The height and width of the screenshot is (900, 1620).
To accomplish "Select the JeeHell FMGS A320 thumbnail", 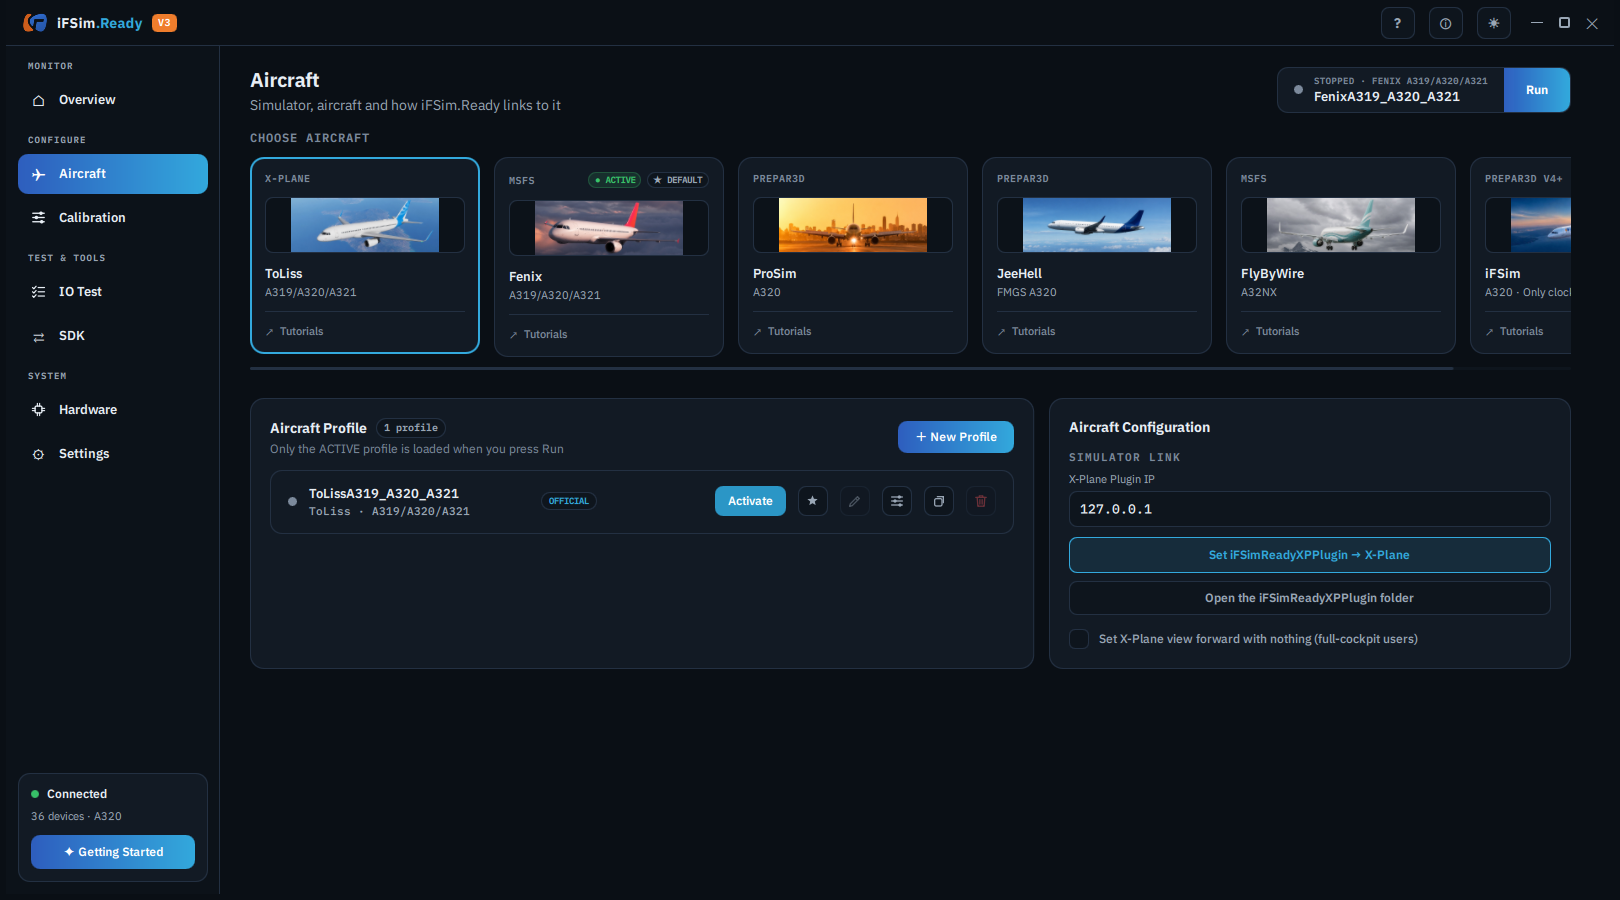I will (x=1097, y=225).
